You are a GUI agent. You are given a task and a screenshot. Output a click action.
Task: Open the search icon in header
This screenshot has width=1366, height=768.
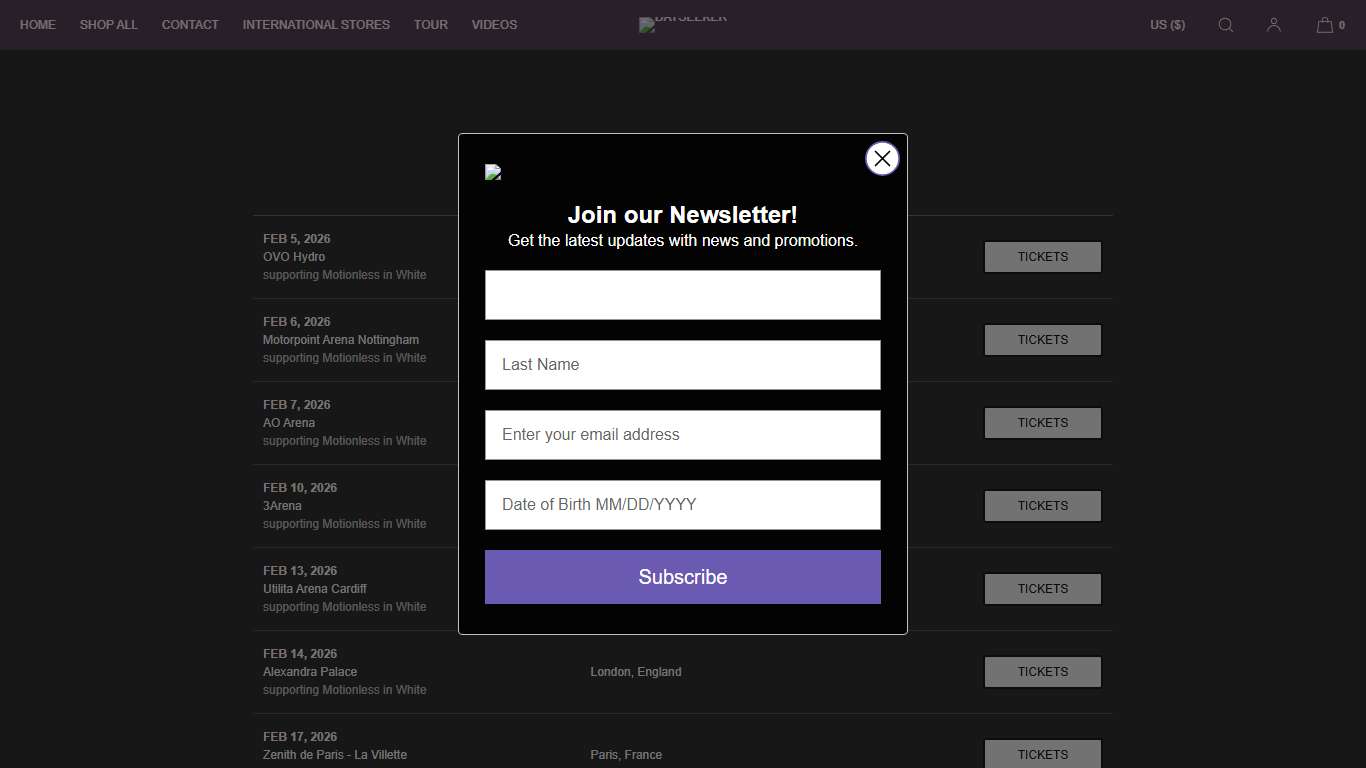(x=1225, y=25)
